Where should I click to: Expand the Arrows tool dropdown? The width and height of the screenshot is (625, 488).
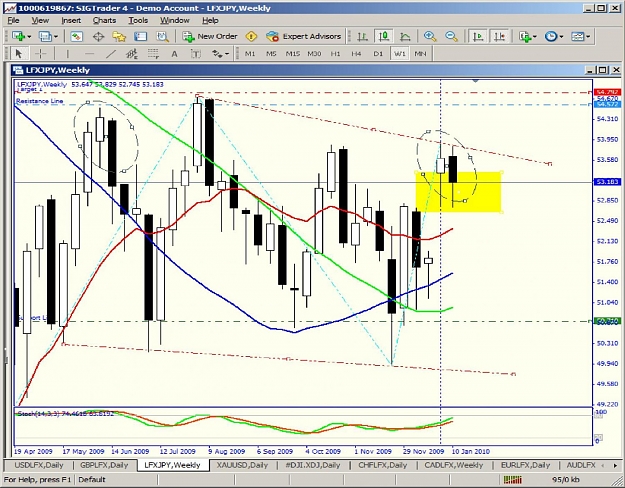click(227, 53)
